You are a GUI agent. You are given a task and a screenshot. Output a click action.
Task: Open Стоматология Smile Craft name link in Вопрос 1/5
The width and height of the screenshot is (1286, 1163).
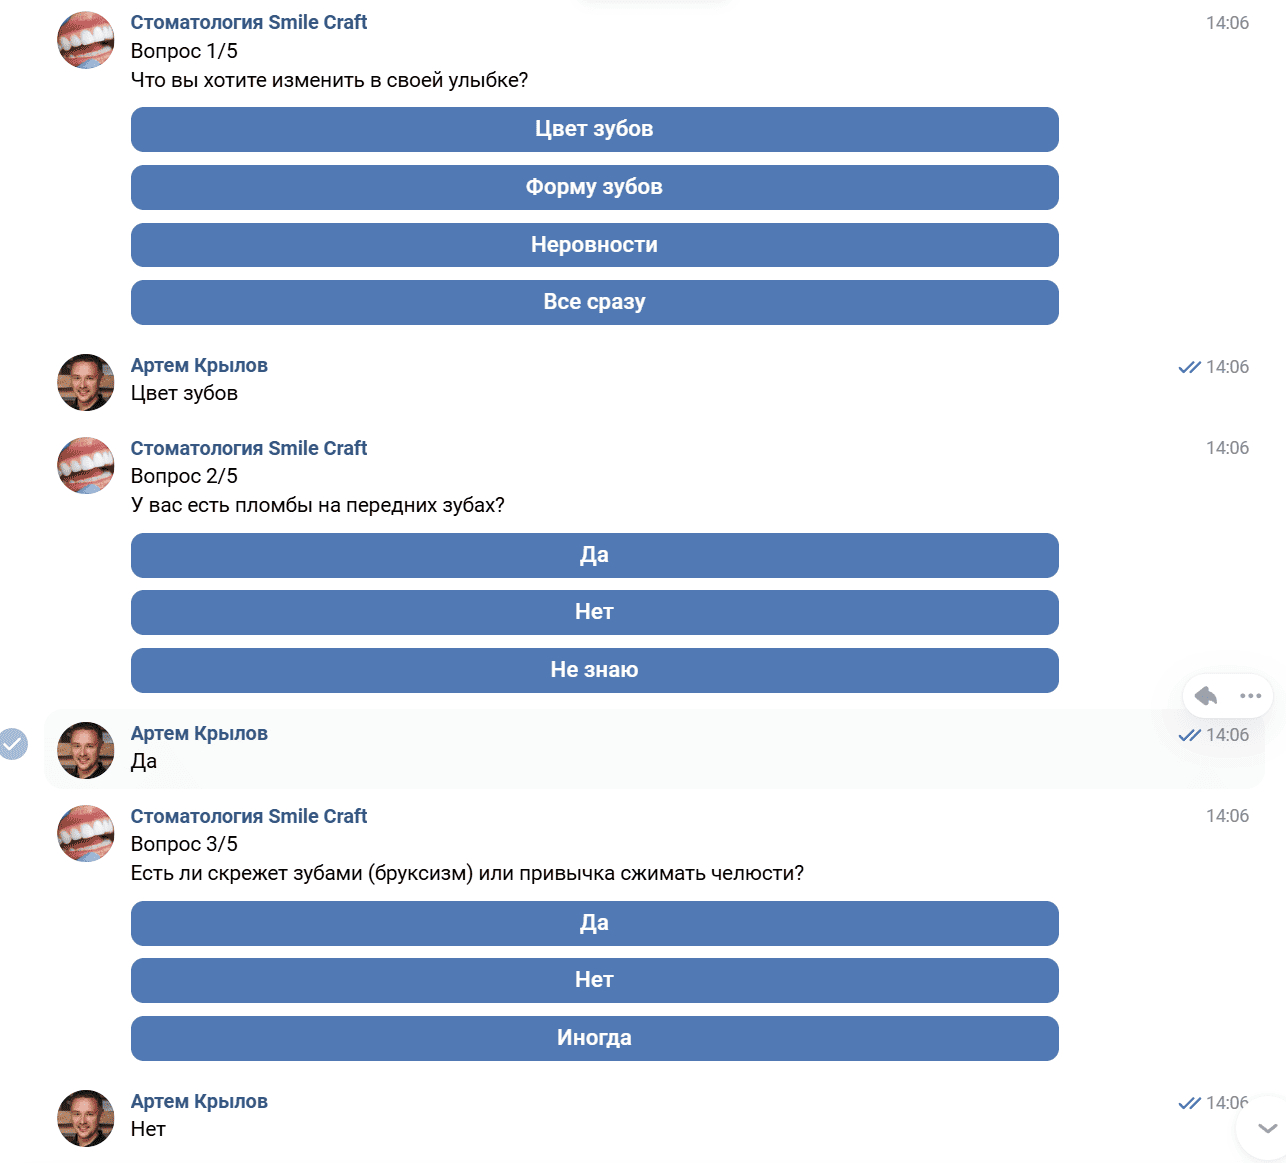tap(249, 22)
